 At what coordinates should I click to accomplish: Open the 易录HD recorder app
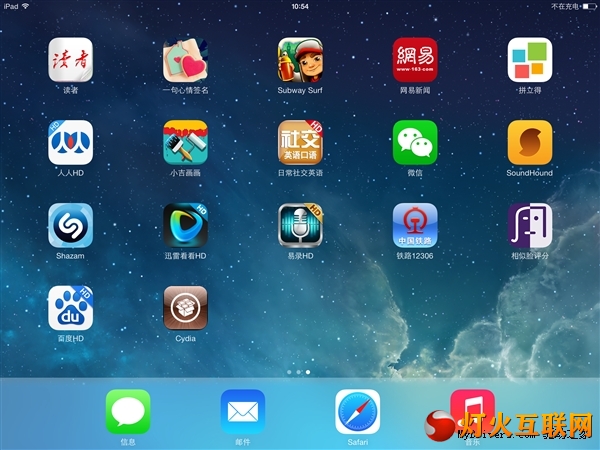tap(300, 225)
